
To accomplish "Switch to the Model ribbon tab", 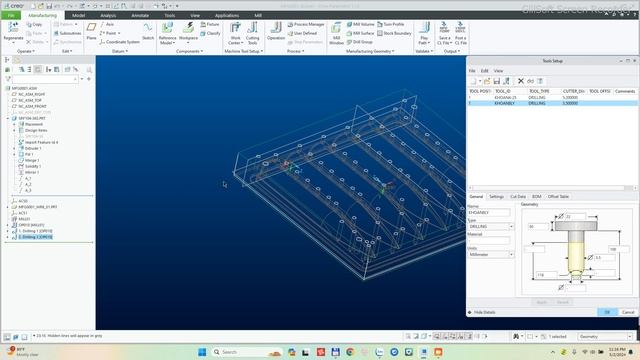I will (78, 16).
